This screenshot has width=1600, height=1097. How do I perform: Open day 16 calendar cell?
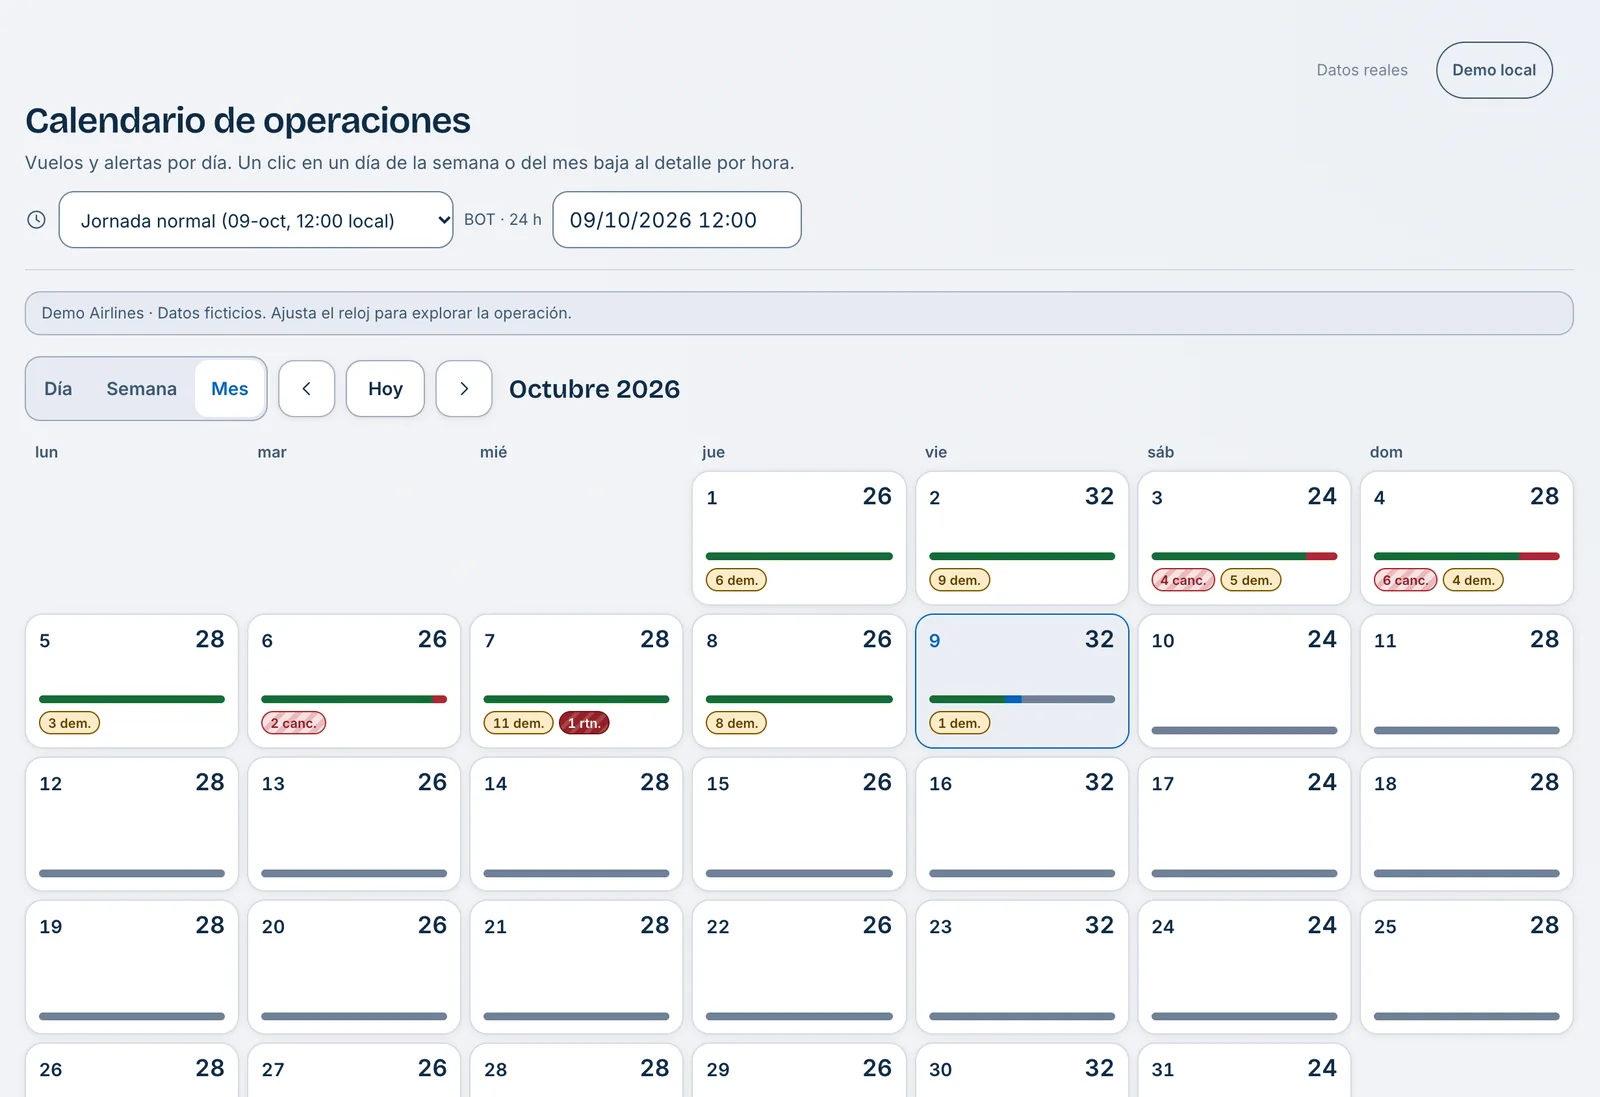[x=1022, y=824]
